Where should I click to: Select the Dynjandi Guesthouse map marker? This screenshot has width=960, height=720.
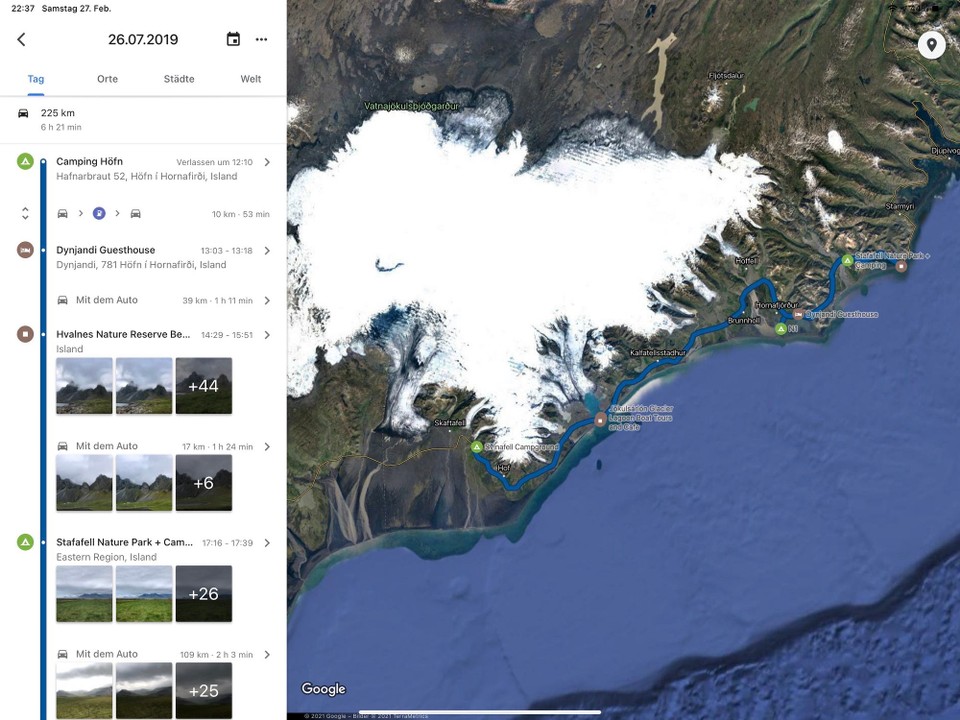[x=798, y=314]
